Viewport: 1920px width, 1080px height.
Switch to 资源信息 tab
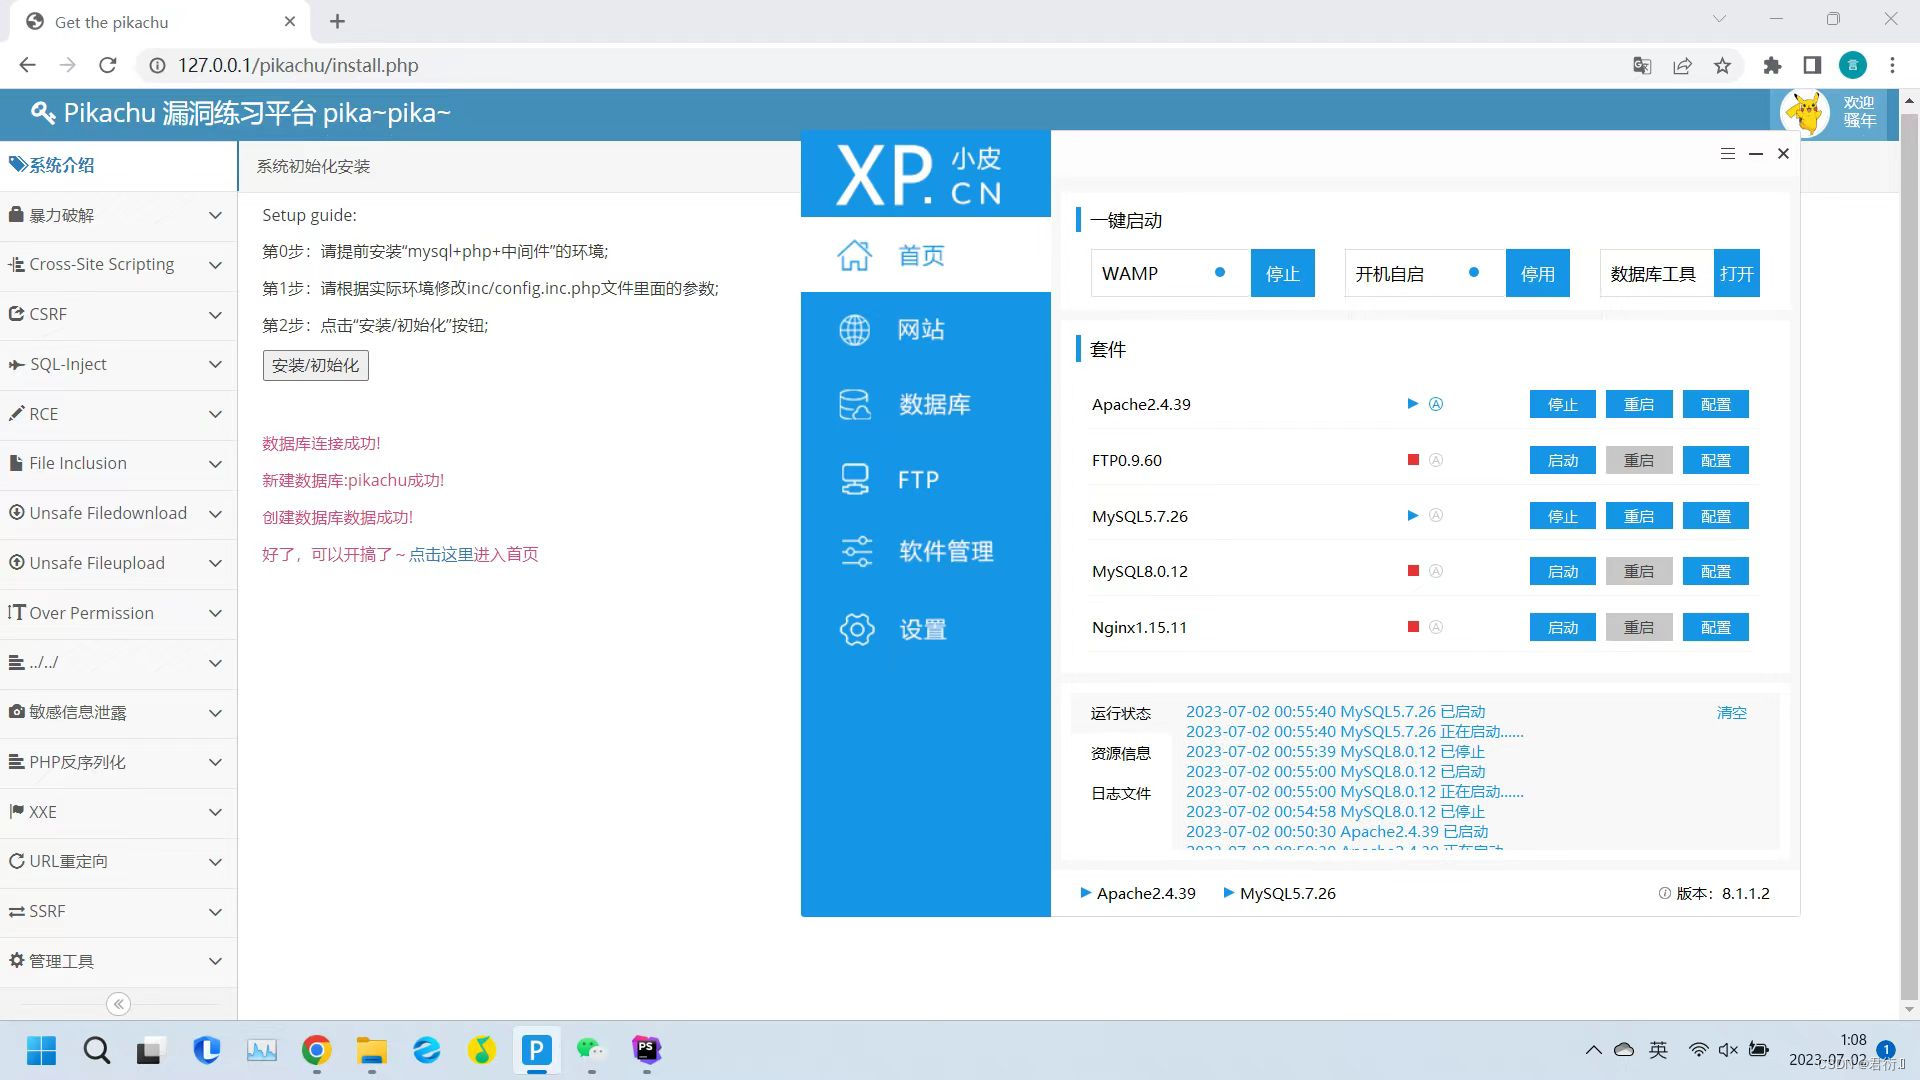[x=1120, y=753]
